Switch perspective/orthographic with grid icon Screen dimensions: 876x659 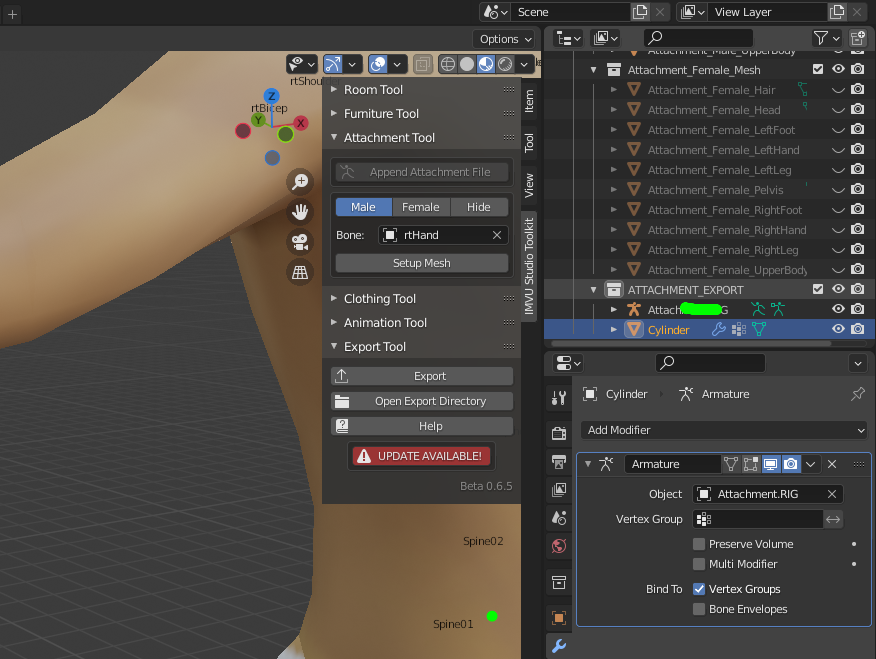click(x=299, y=271)
